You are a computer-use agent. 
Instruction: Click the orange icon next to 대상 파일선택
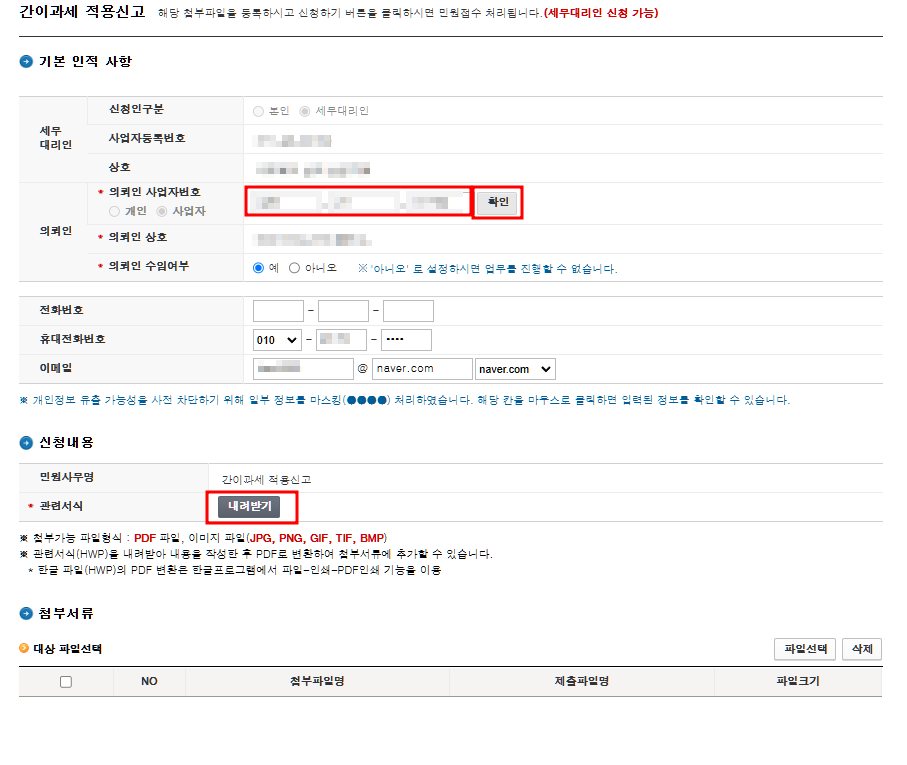24,649
